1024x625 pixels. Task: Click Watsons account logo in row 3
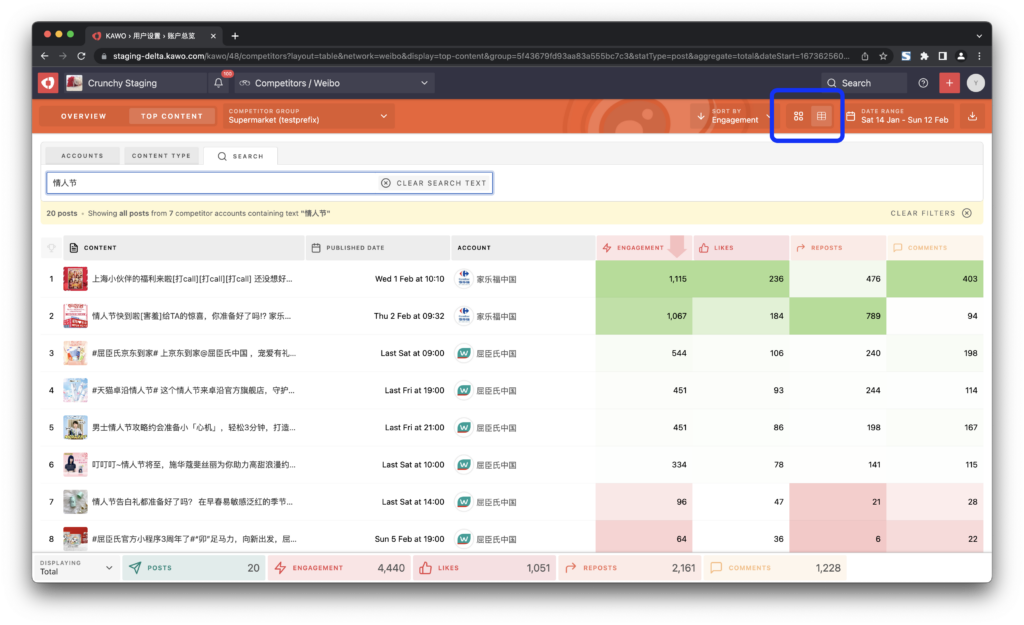pyautogui.click(x=464, y=353)
